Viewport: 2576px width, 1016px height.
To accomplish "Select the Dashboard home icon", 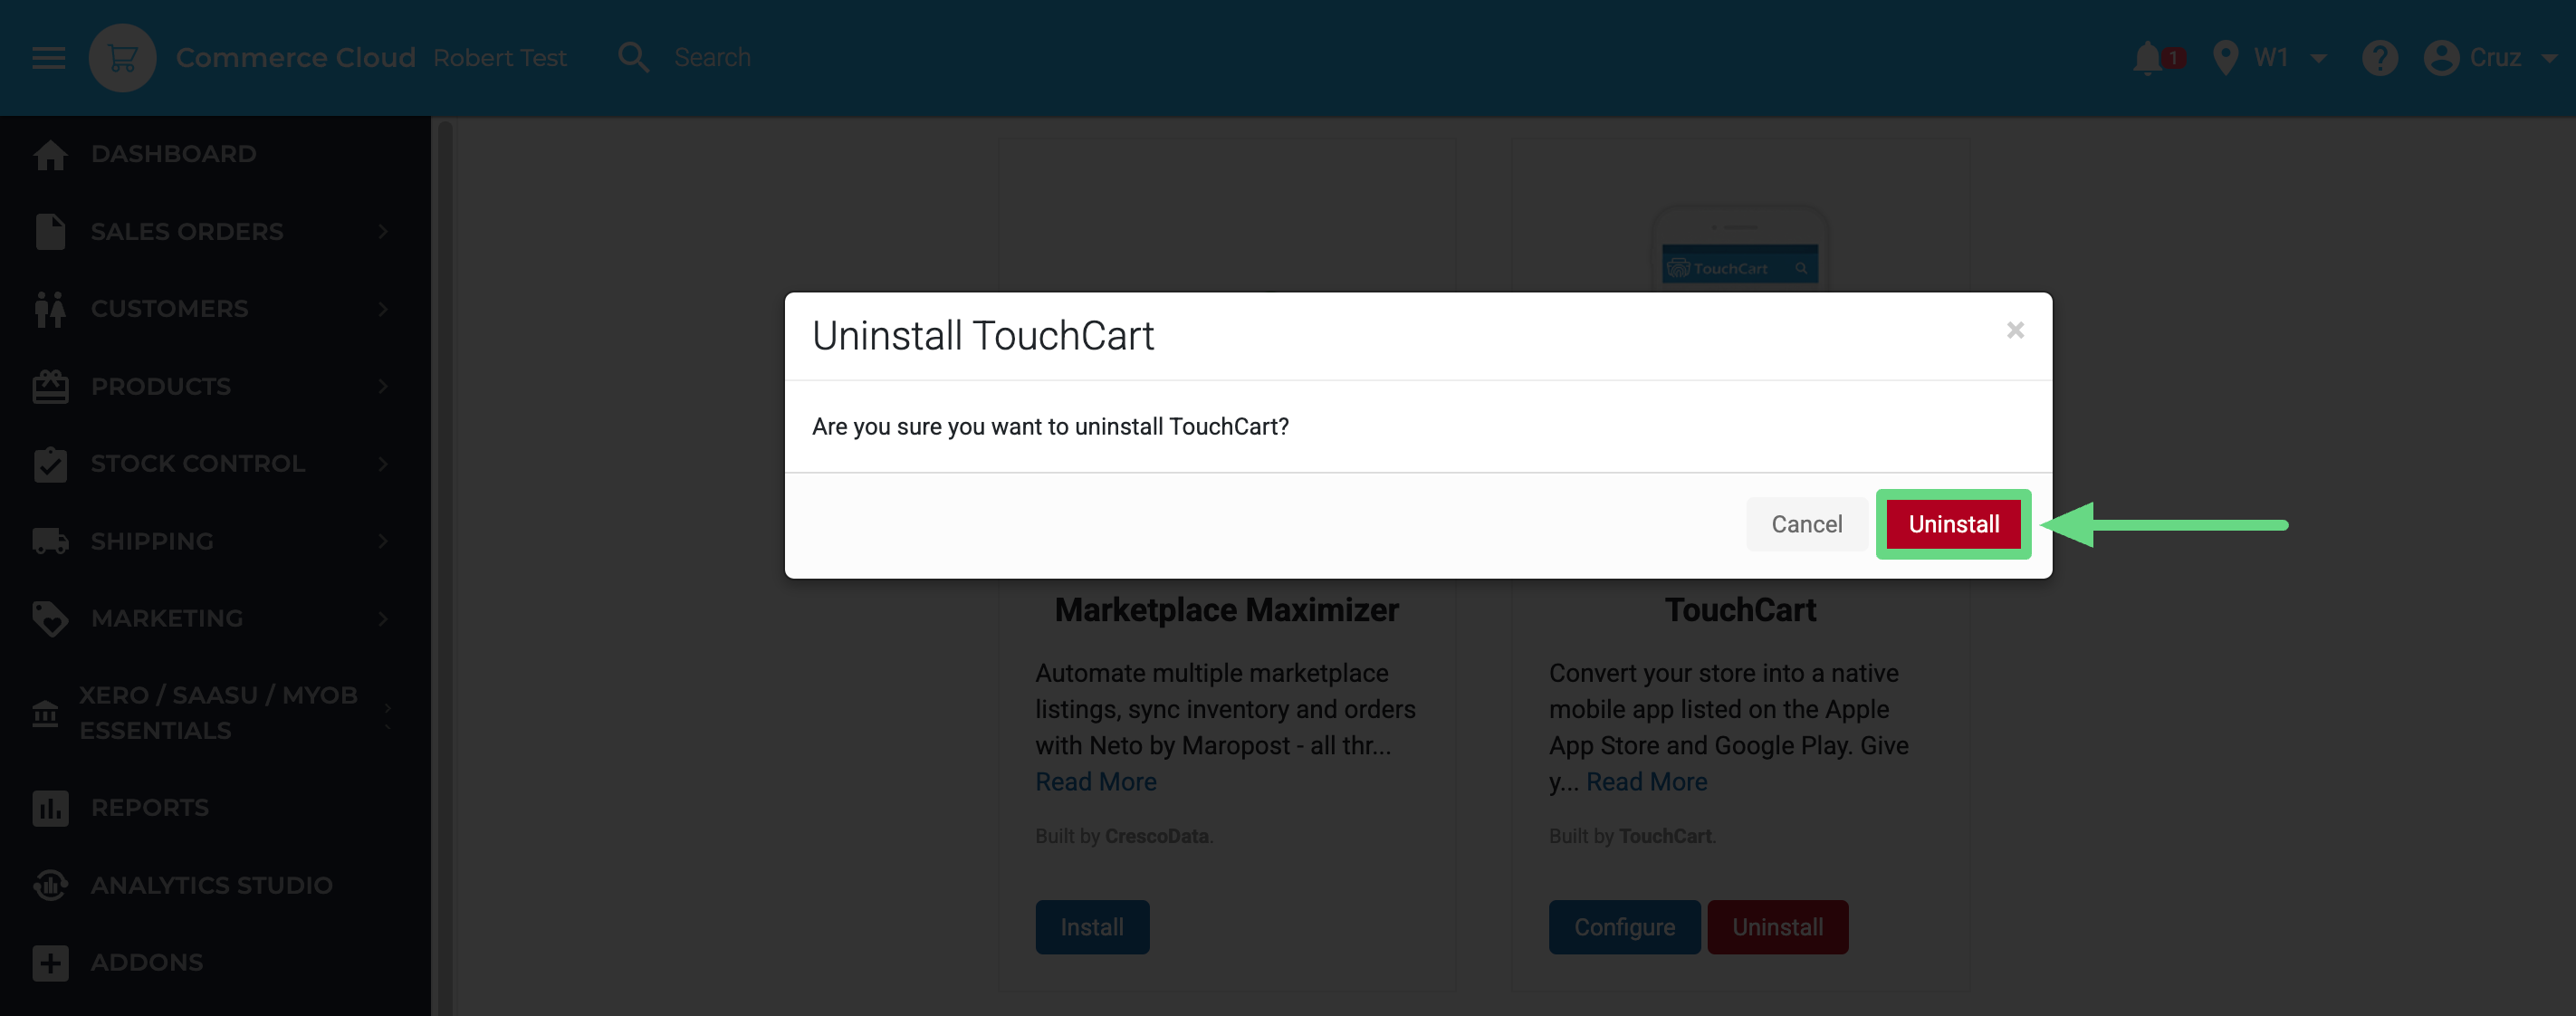I will [50, 153].
